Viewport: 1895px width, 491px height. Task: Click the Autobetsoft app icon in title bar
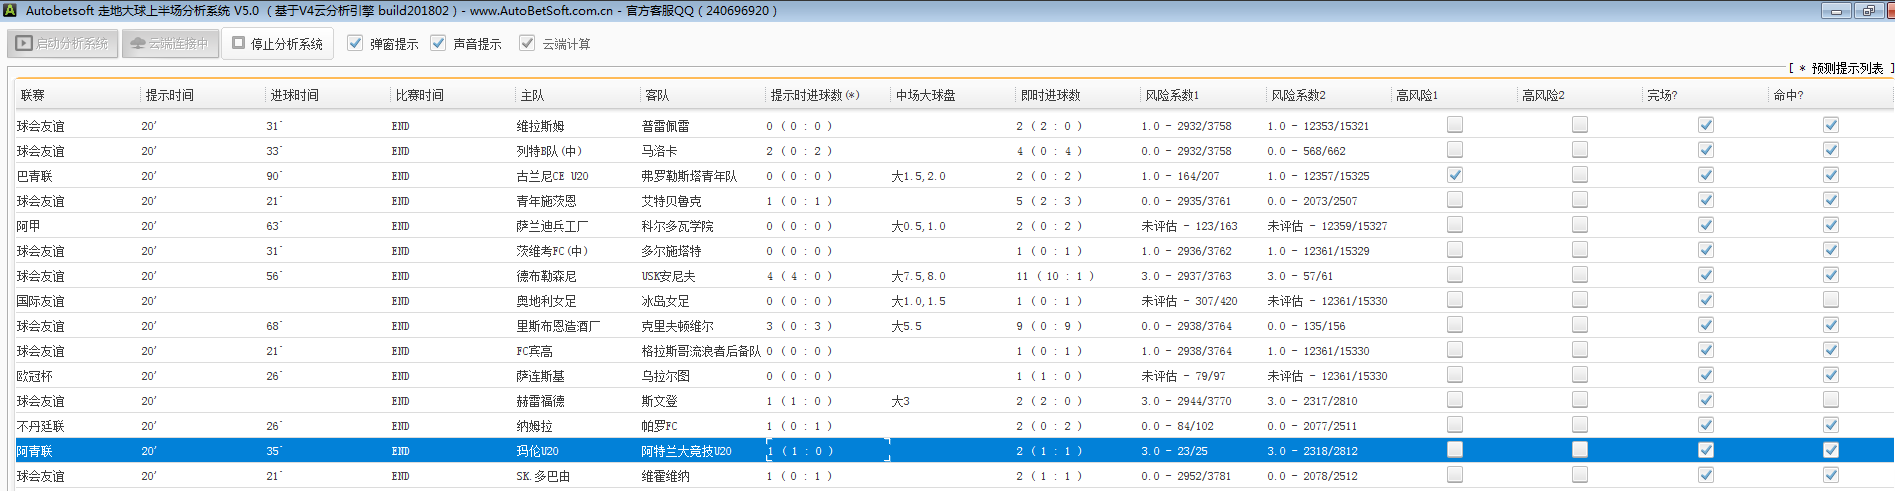point(10,11)
